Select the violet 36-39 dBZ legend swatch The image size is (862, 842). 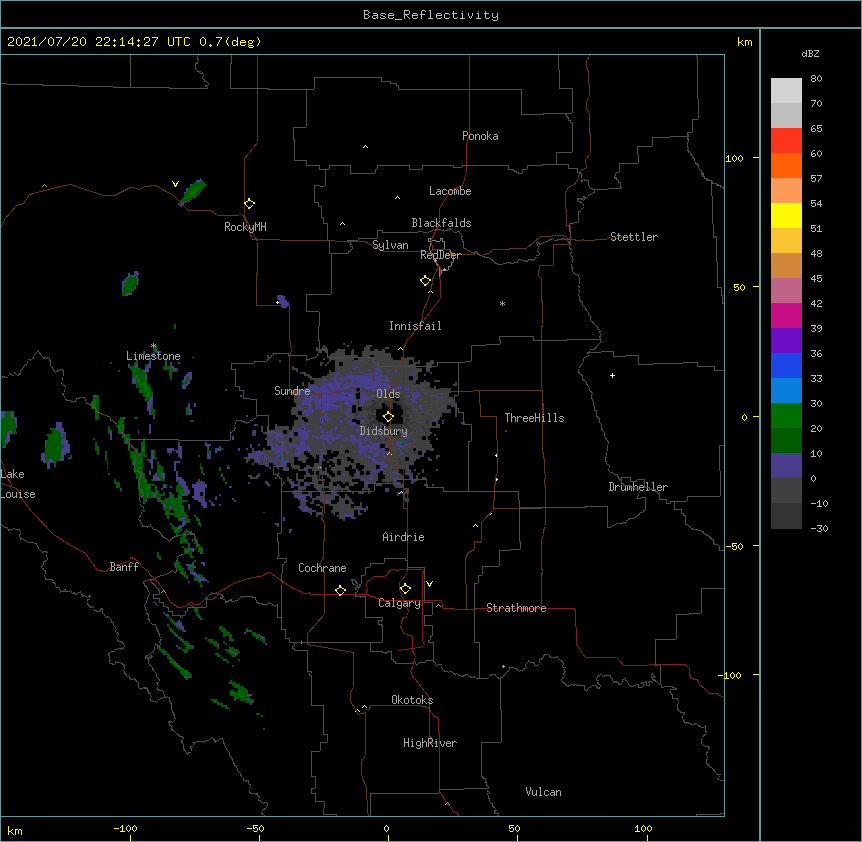pyautogui.click(x=786, y=341)
